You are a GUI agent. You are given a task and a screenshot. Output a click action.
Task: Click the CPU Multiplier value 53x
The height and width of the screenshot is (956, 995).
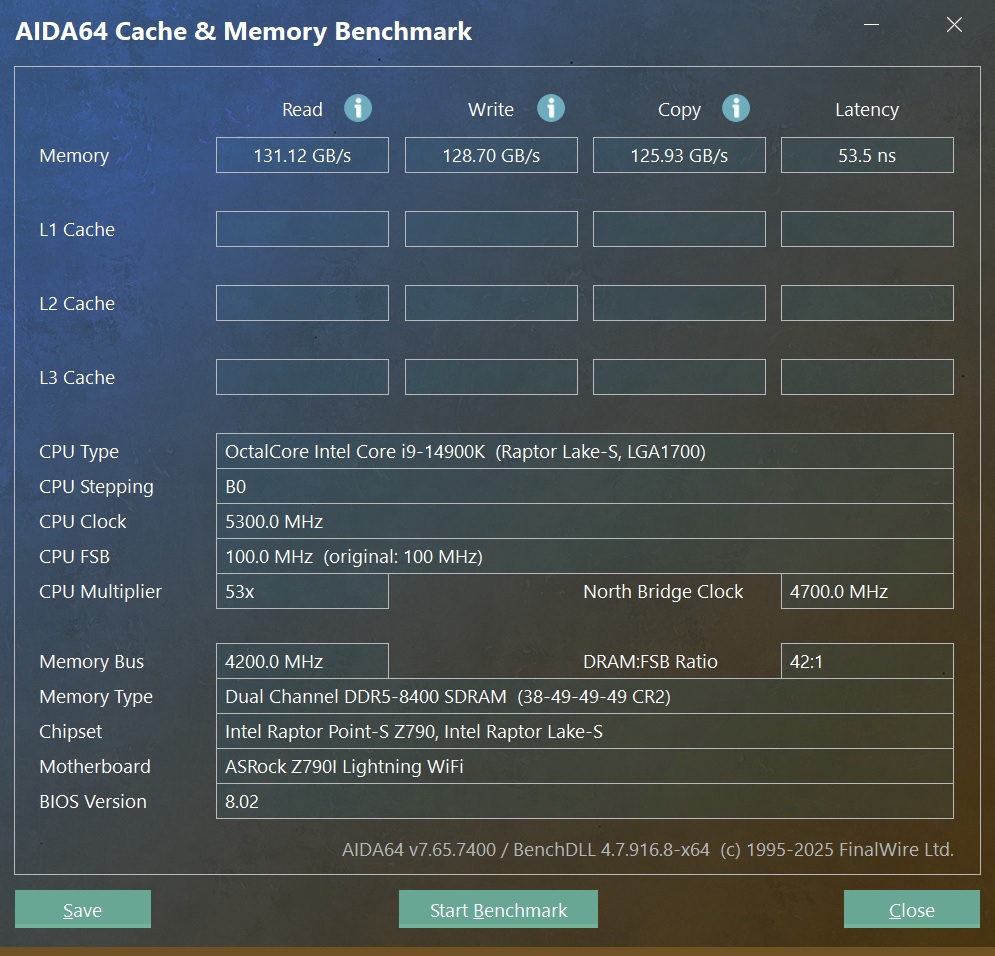pos(302,591)
